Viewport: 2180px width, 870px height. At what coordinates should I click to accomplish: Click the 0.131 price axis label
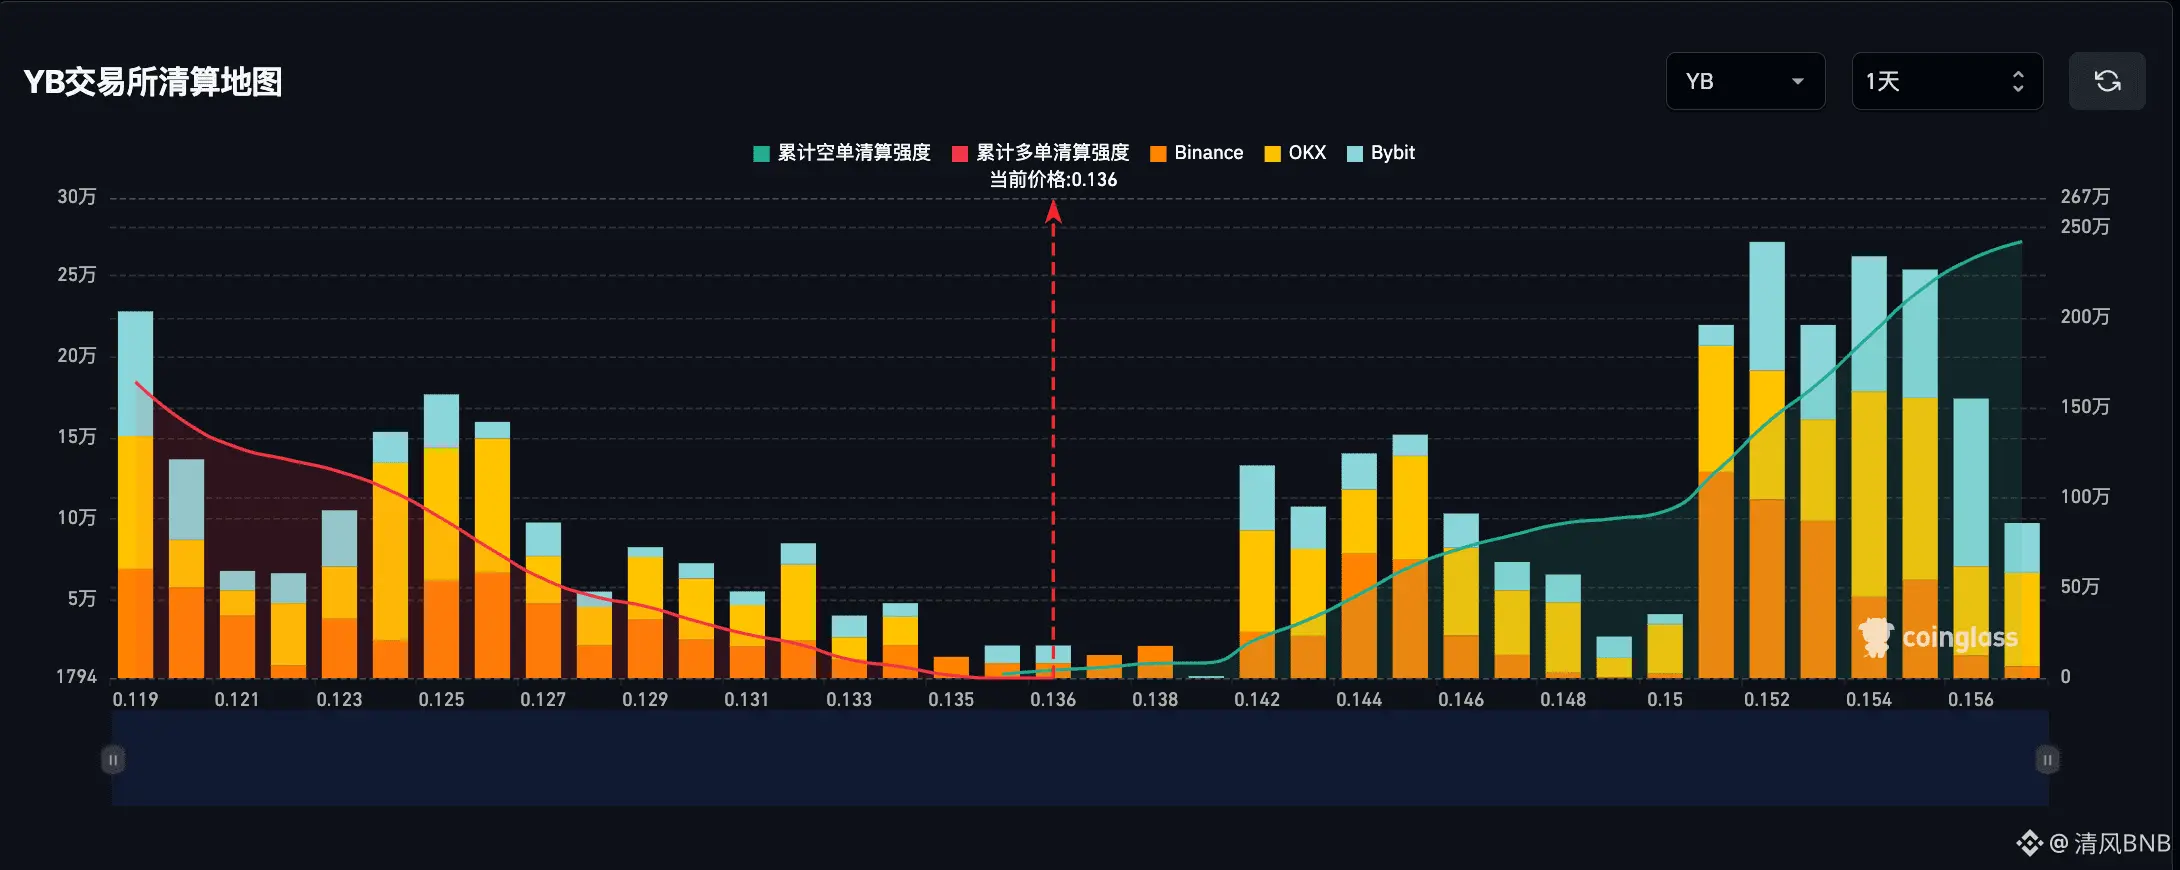click(747, 700)
